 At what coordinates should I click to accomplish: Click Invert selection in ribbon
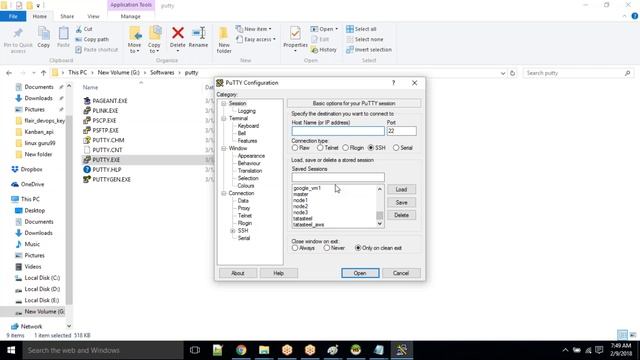[369, 50]
